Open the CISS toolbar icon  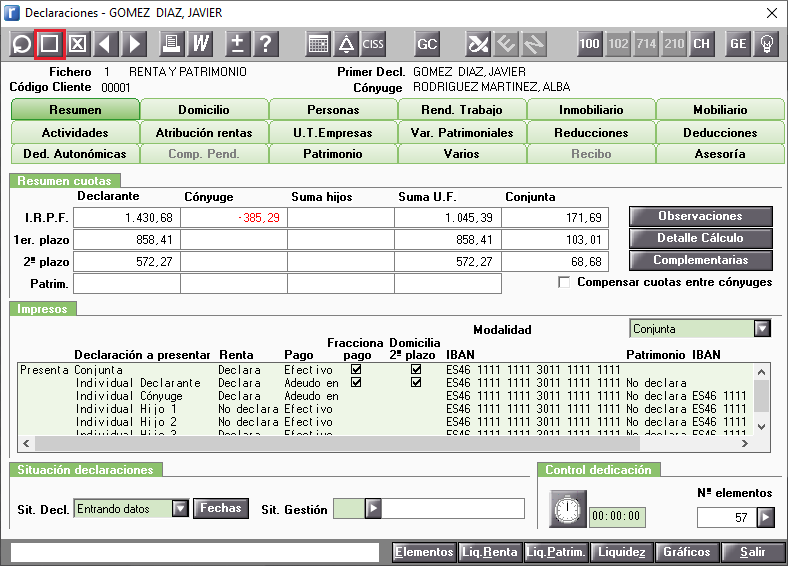pyautogui.click(x=373, y=44)
